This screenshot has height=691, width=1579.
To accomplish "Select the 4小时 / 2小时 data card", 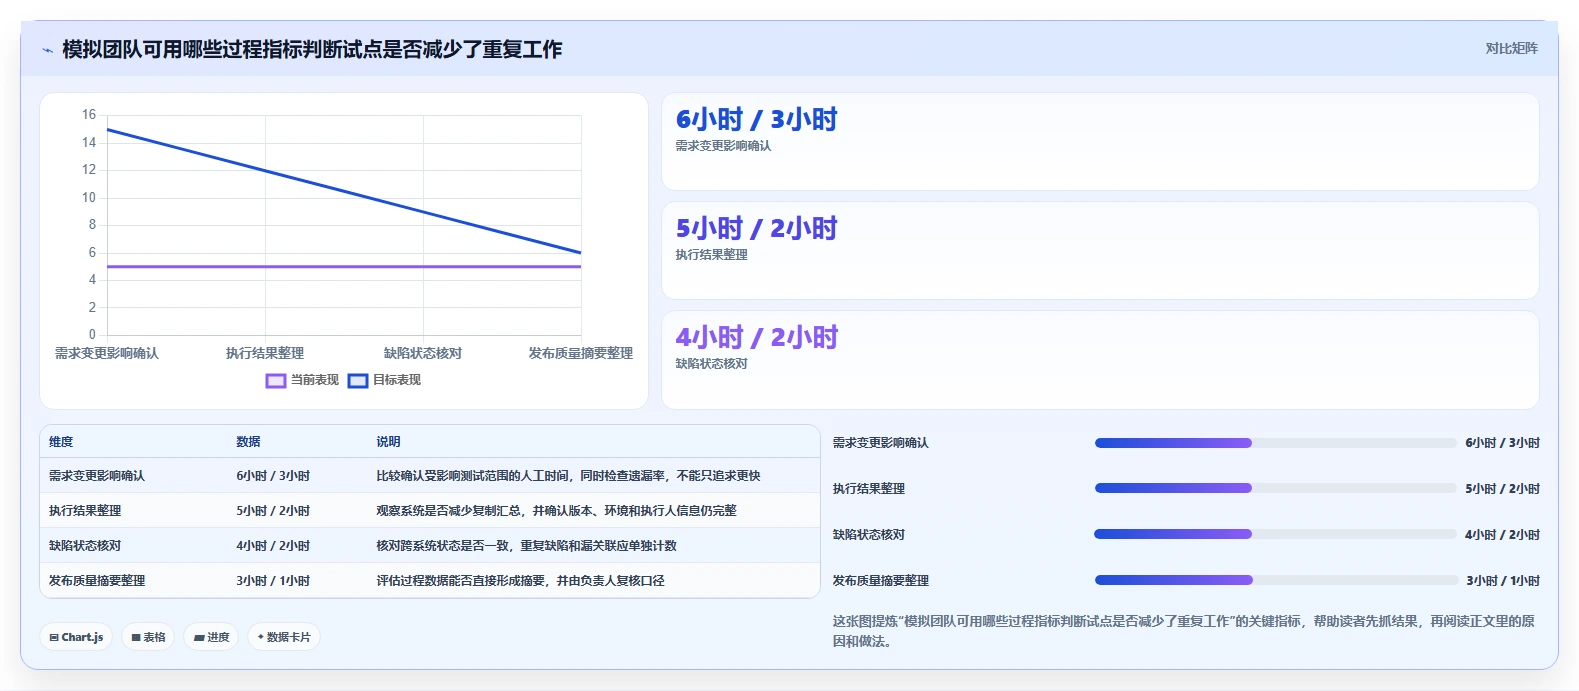I will 1100,360.
